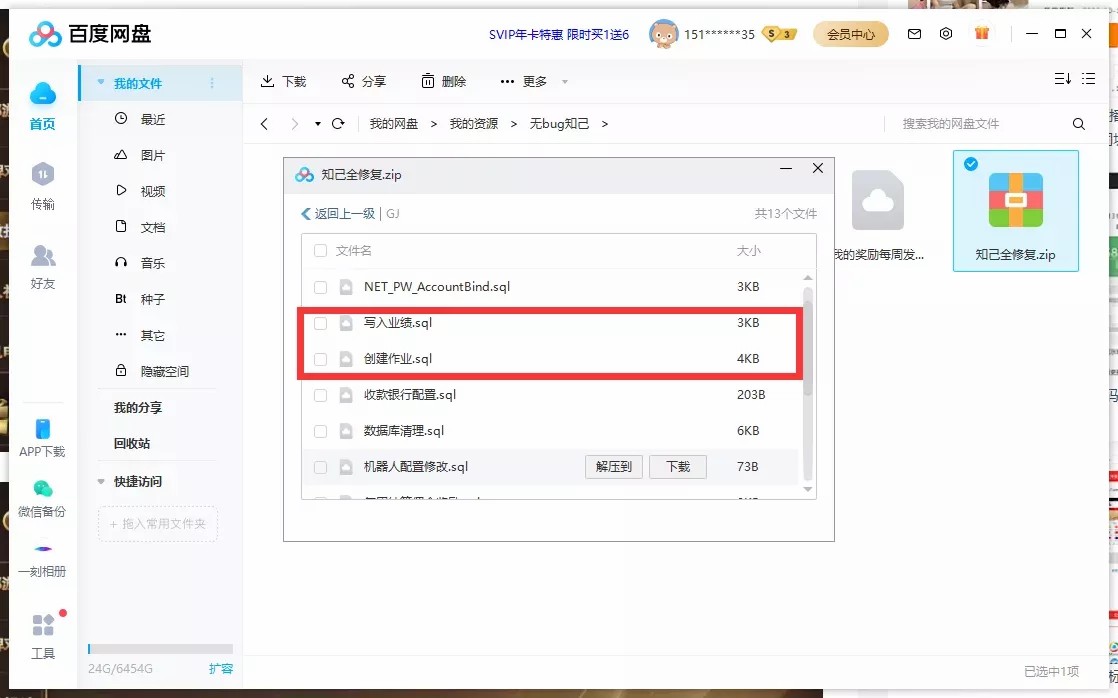Open the navigation history dropdown arrow
This screenshot has width=1118, height=698.
(x=317, y=124)
